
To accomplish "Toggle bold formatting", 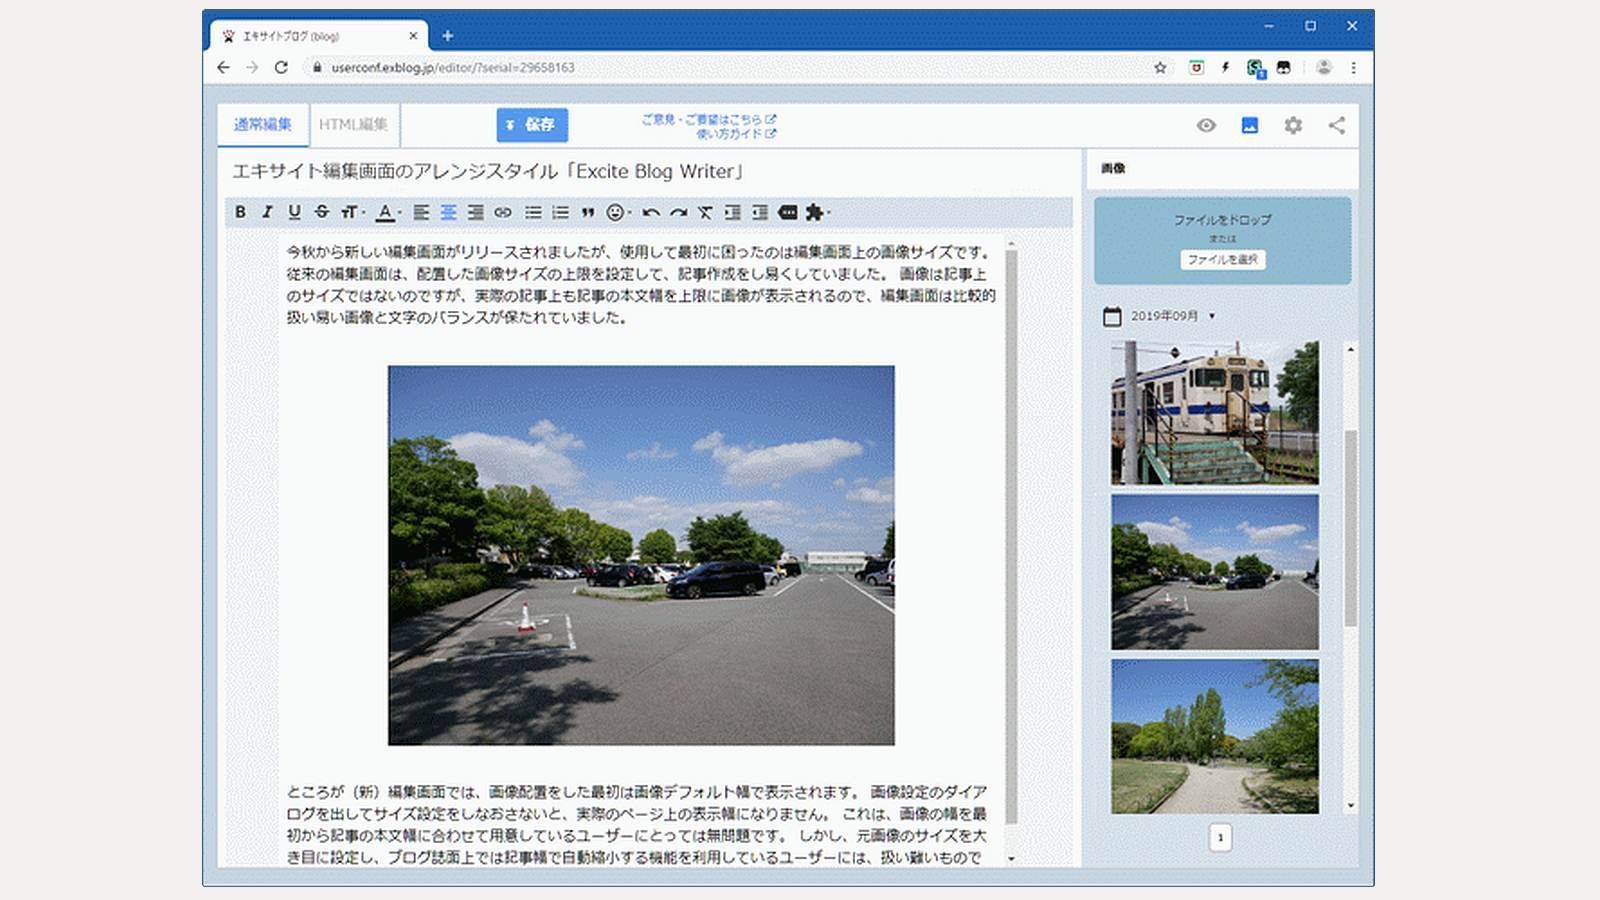I will 240,212.
